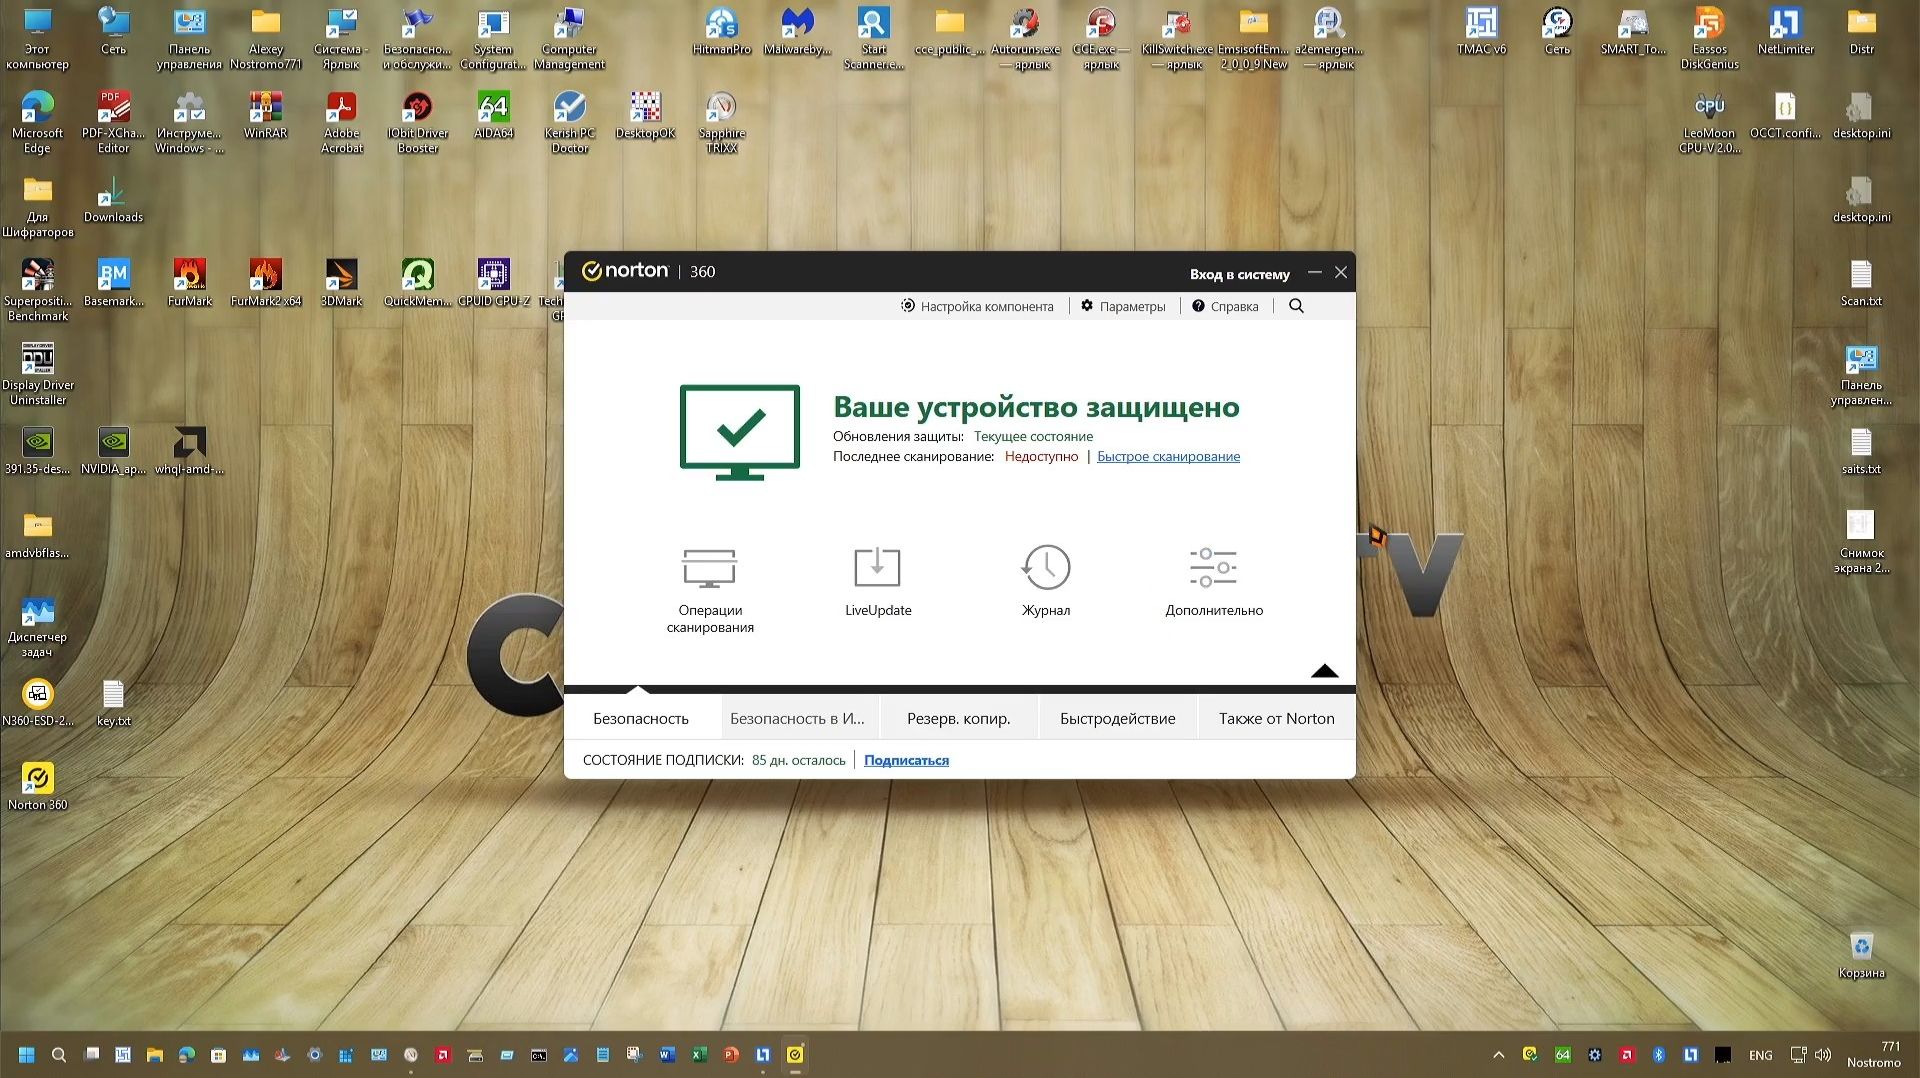Select the Диспетчер задач desktop shortcut
Image resolution: width=1920 pixels, height=1078 pixels.
pyautogui.click(x=37, y=626)
